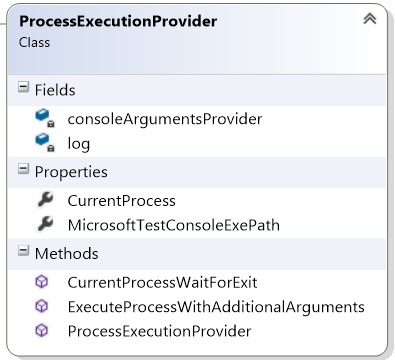The image size is (395, 364).
Task: Select the ProcessExecutionProvider constructor method
Action: pyautogui.click(x=159, y=331)
